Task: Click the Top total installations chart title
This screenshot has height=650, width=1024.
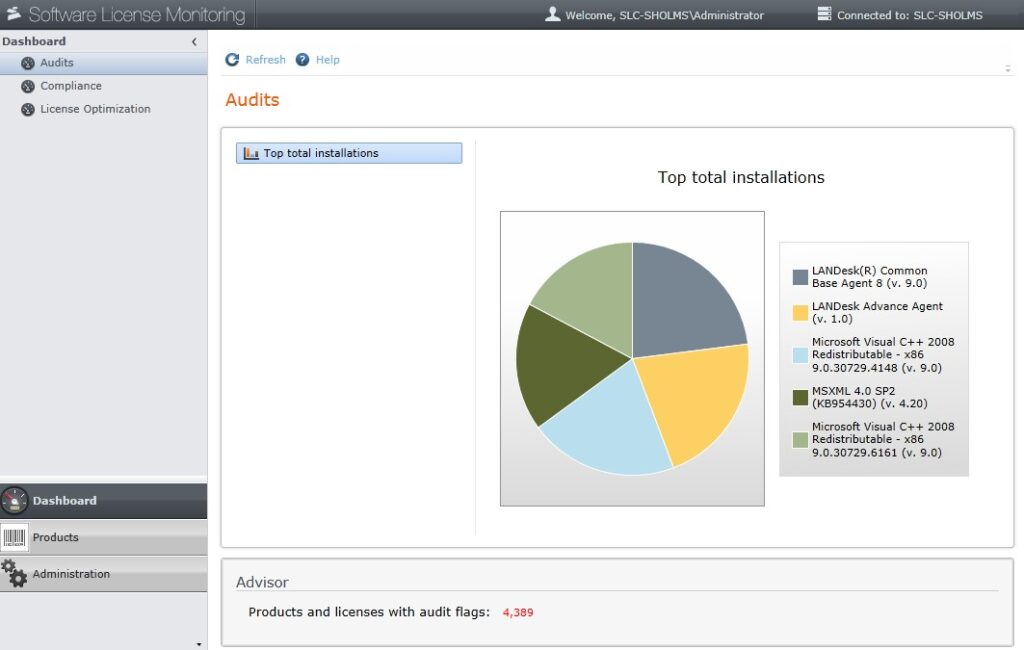Action: pyautogui.click(x=741, y=178)
